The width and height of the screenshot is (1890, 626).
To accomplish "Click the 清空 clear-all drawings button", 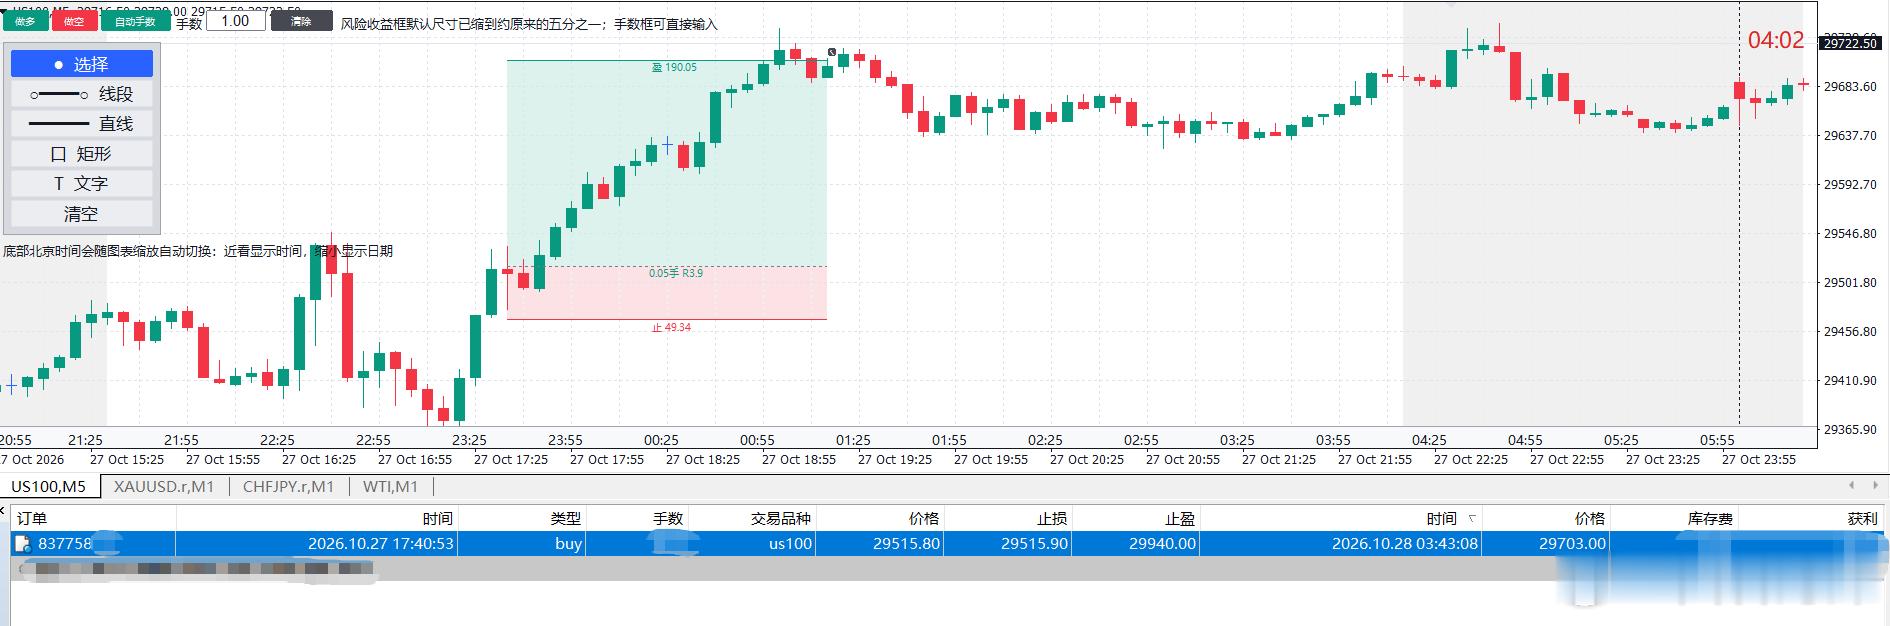I will [82, 214].
